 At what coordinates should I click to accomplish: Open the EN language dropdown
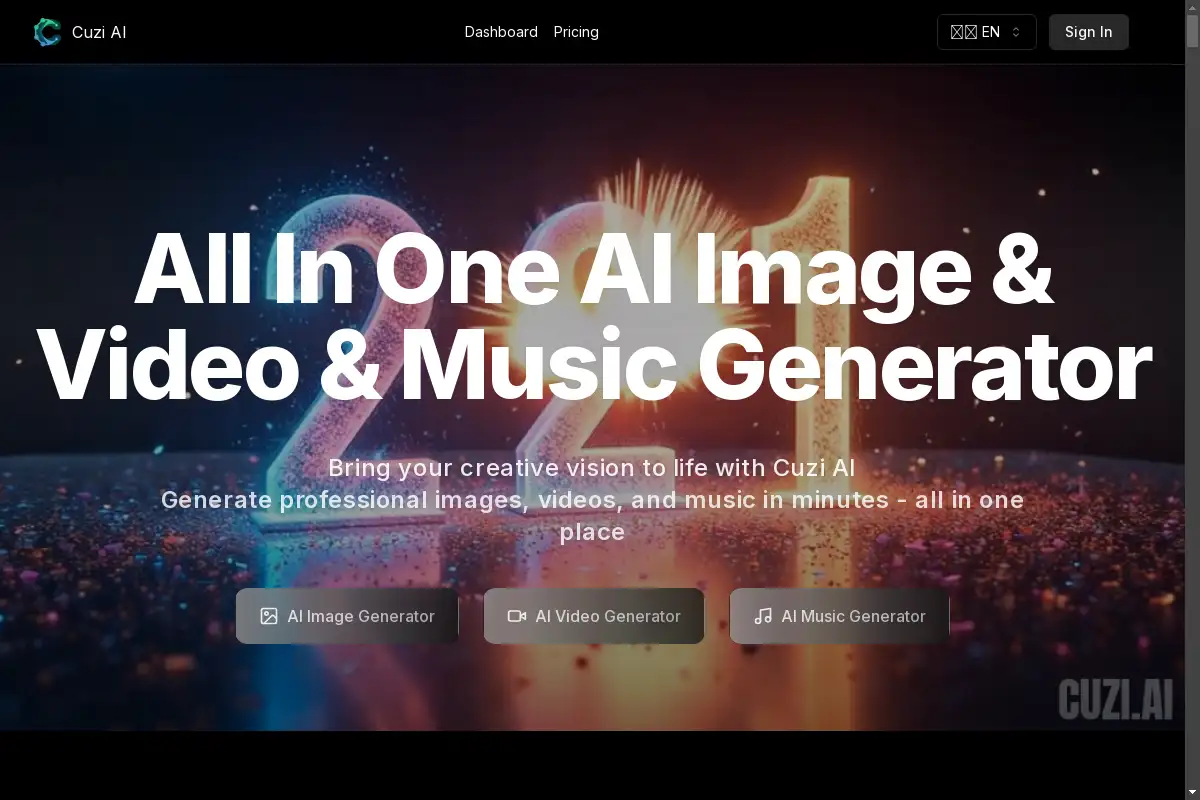pyautogui.click(x=987, y=32)
